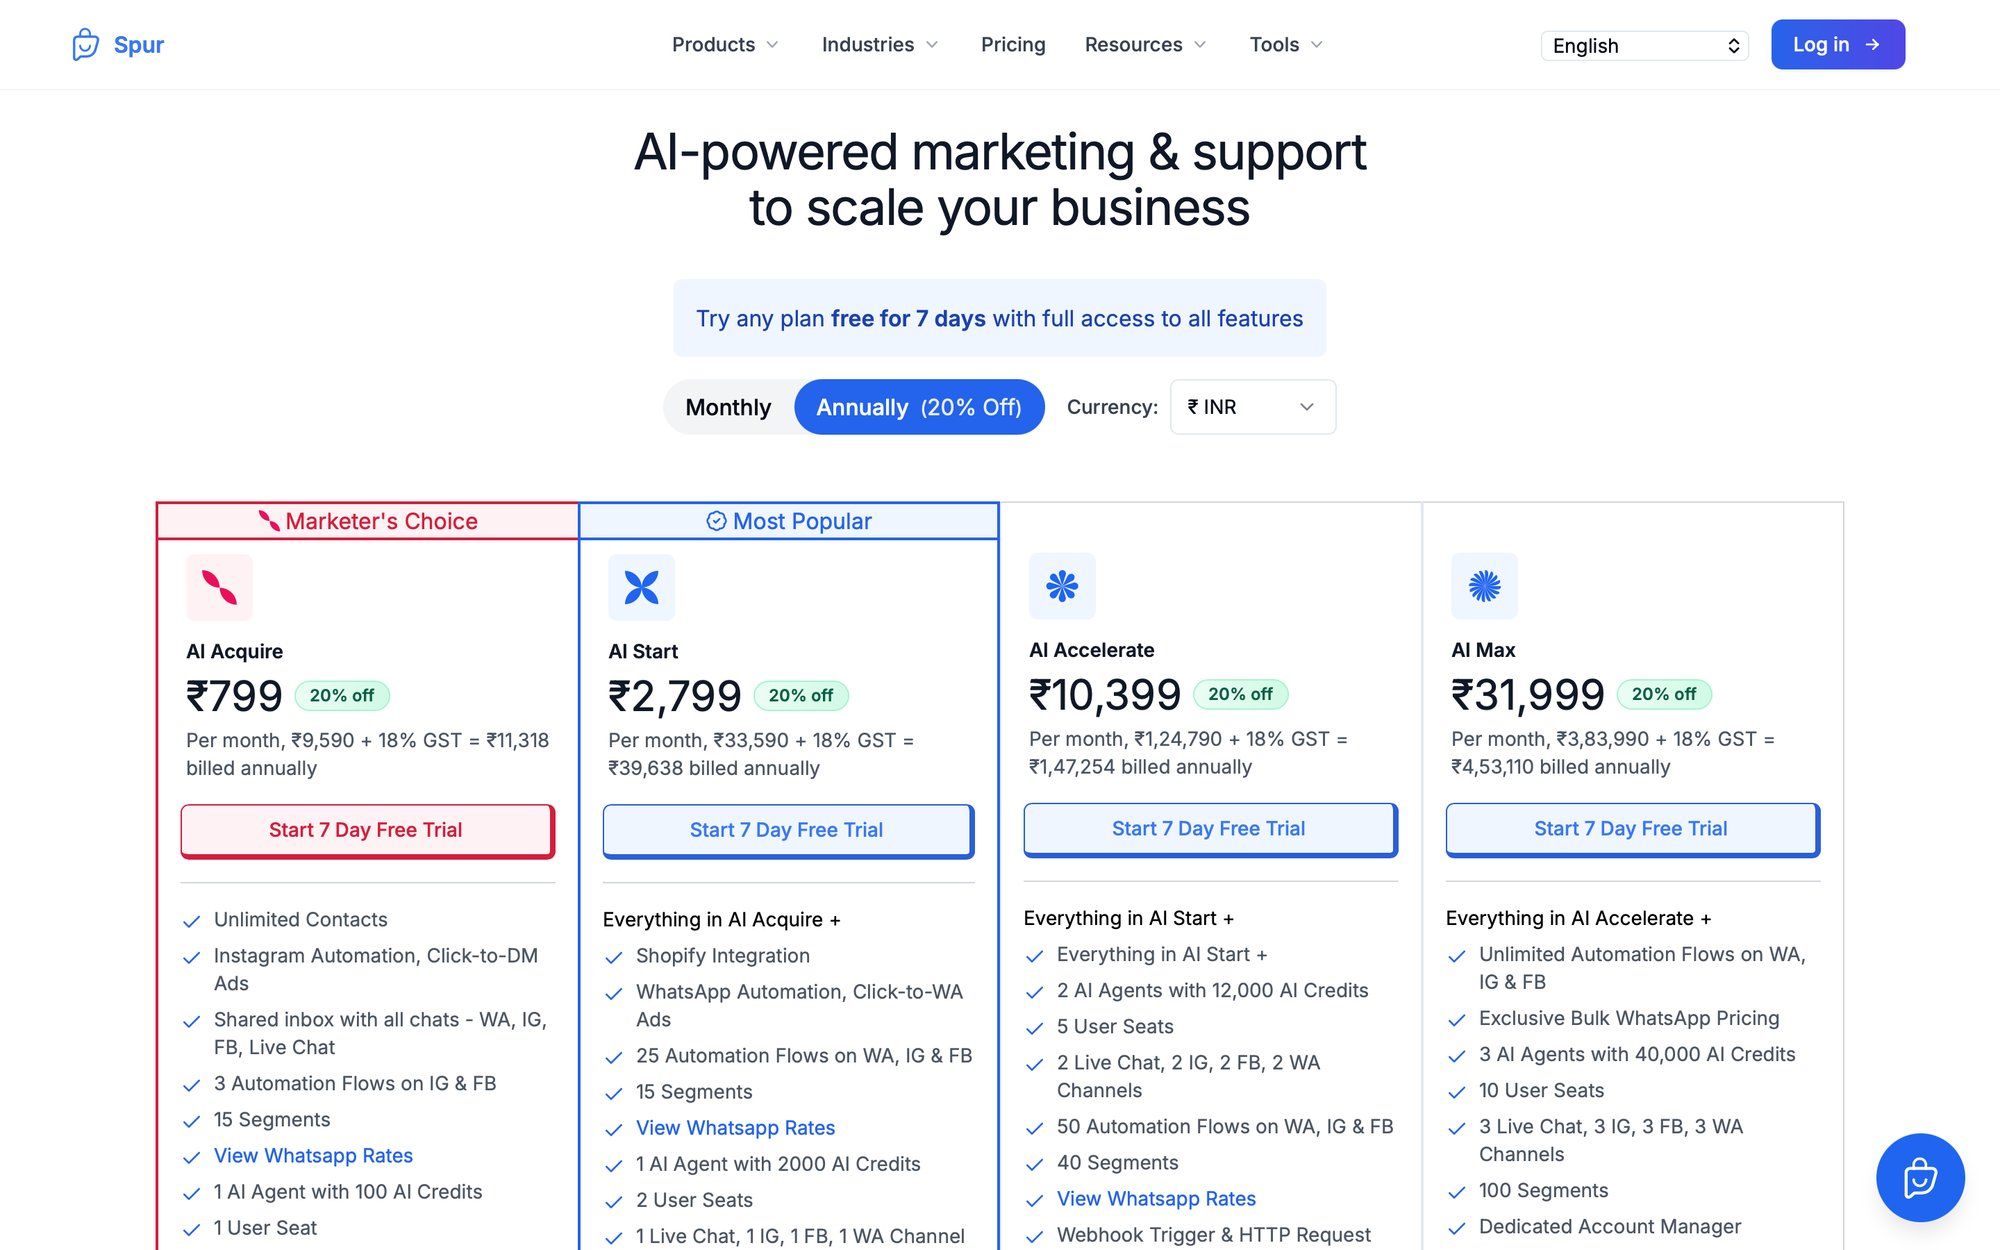View Whatsapp Rates in AI Accelerate plan
The height and width of the screenshot is (1250, 2000).
click(1156, 1199)
